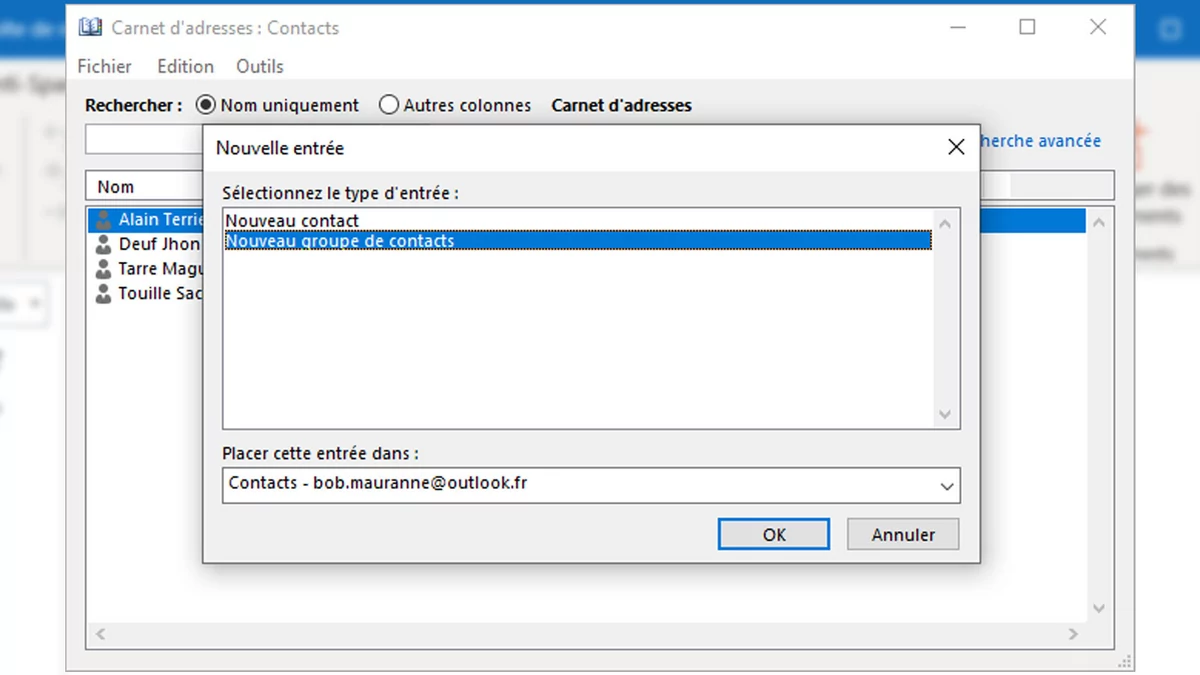Viewport: 1200px width, 675px height.
Task: Click the entry type list scroll-down arrow
Action: pyautogui.click(x=945, y=414)
